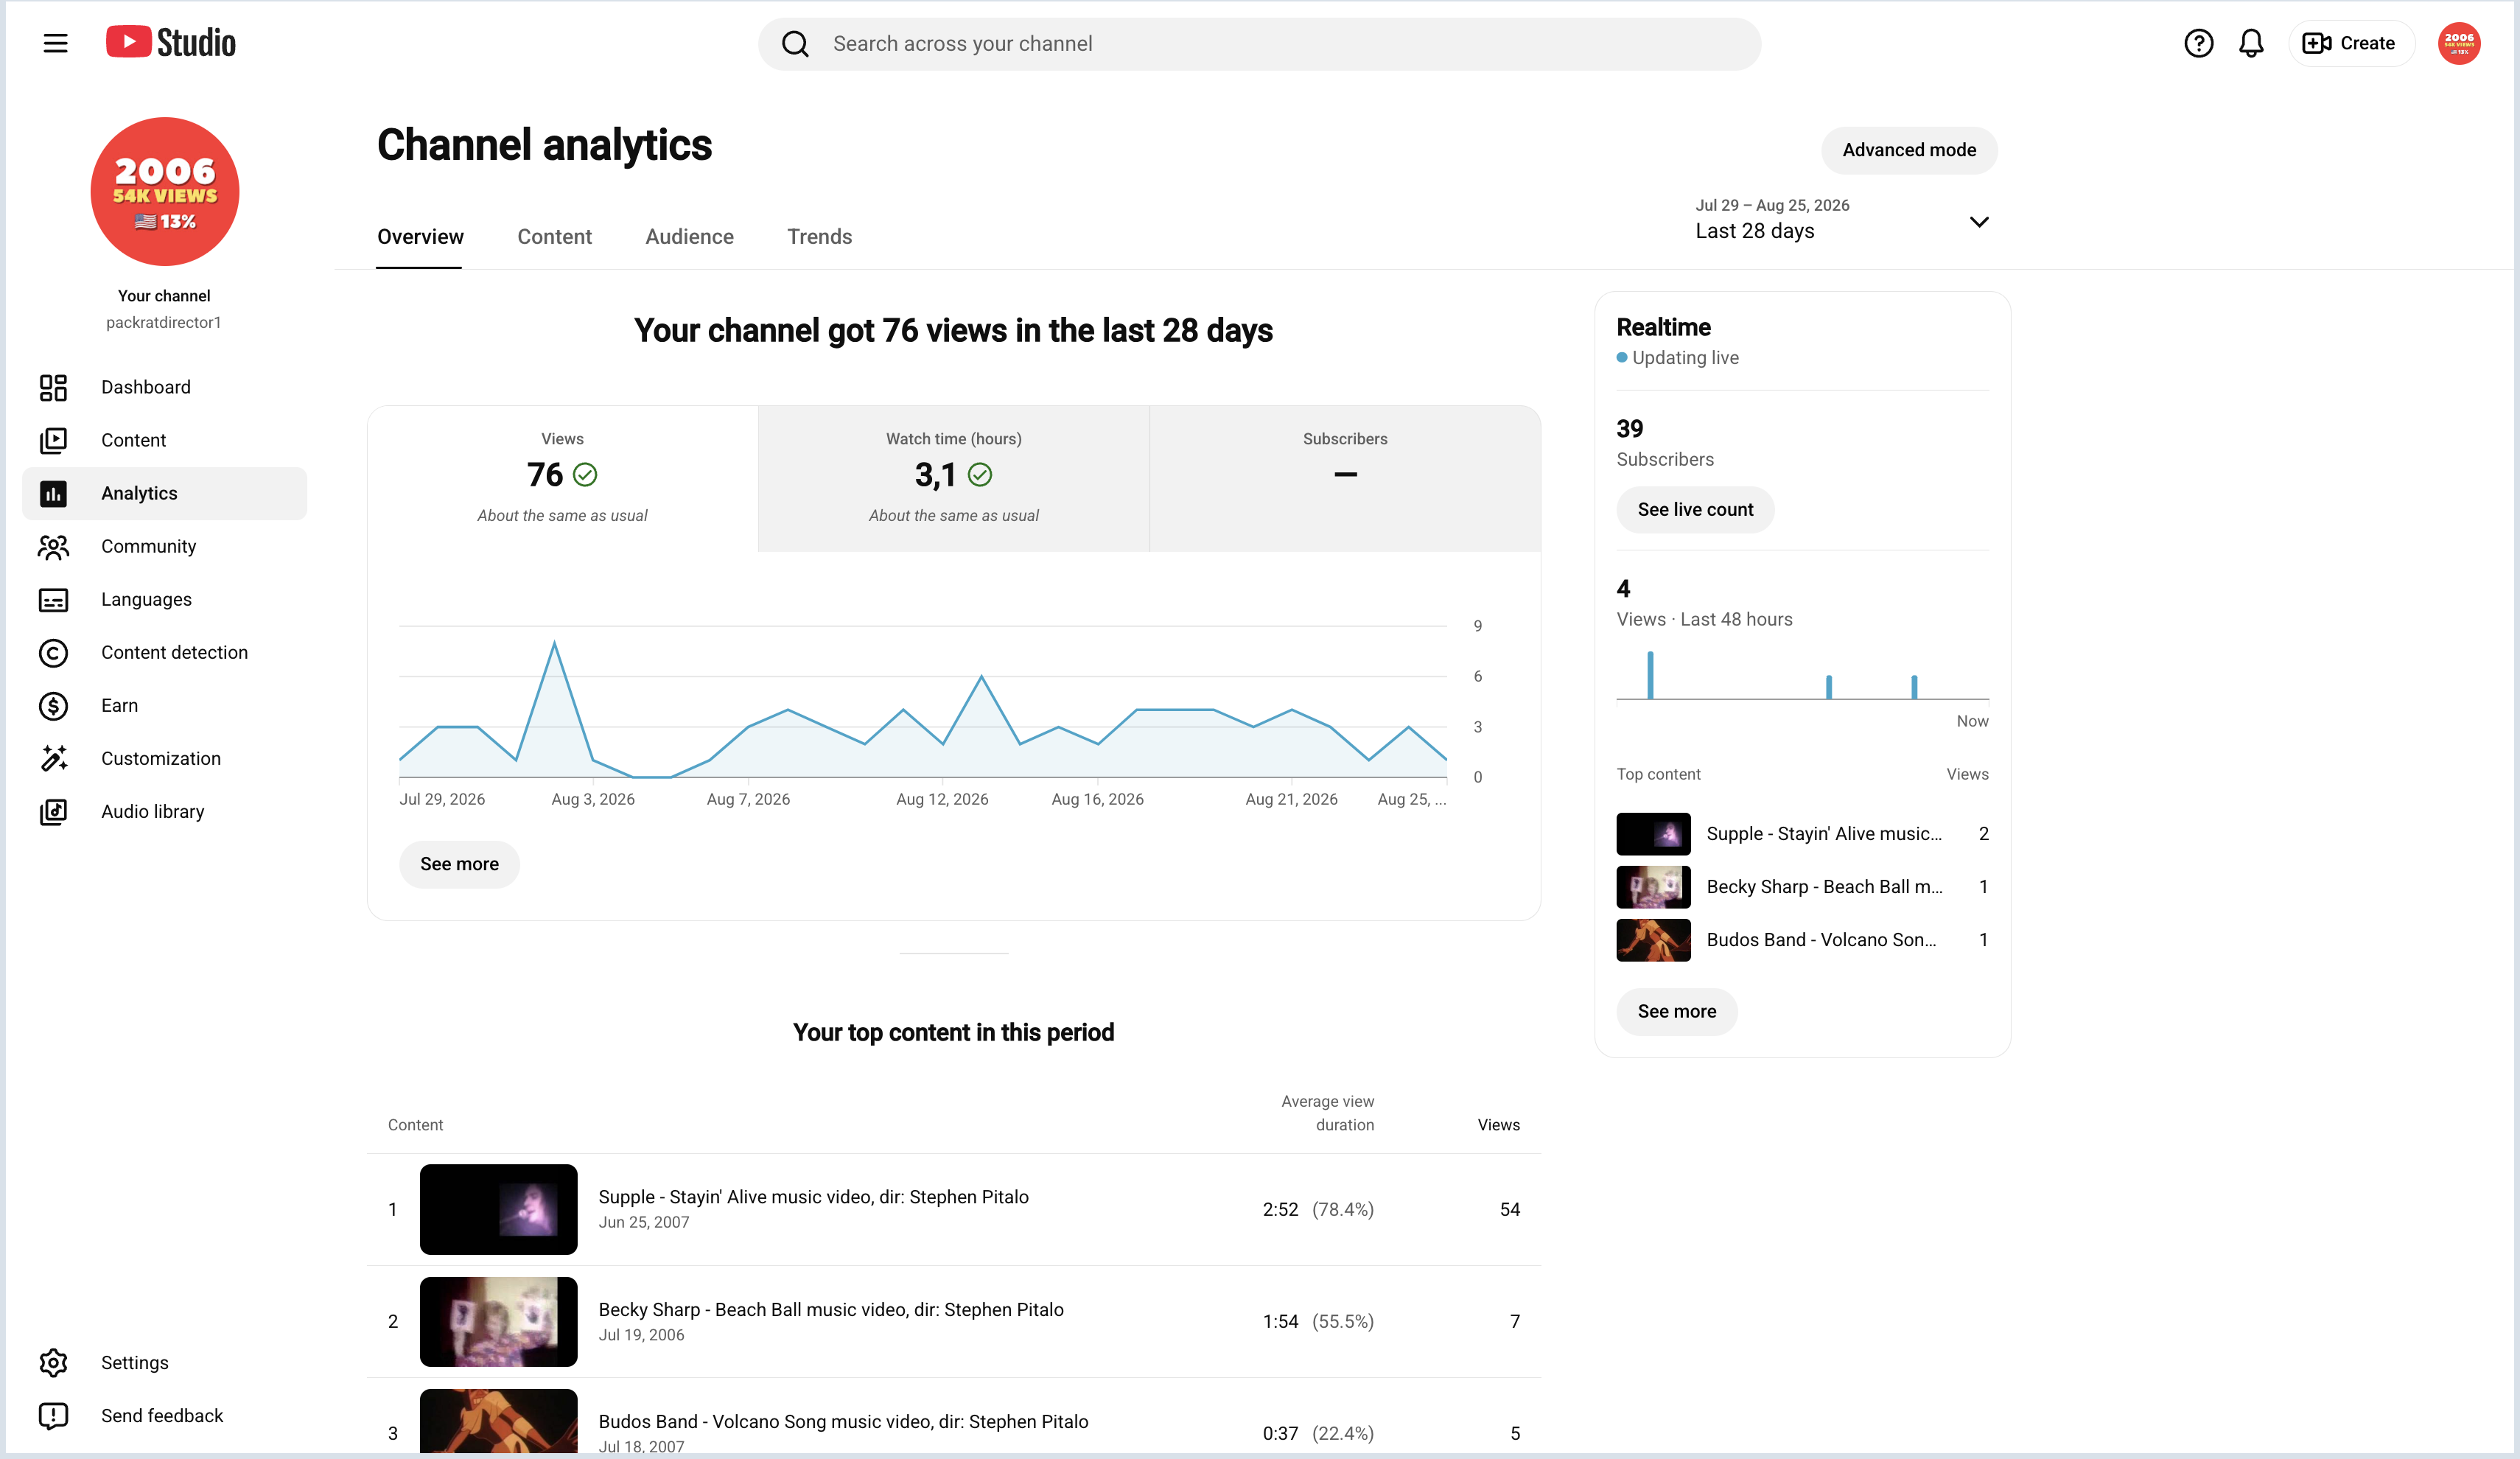Click the Content sidebar icon
Image resolution: width=2520 pixels, height=1459 pixels.
click(53, 440)
